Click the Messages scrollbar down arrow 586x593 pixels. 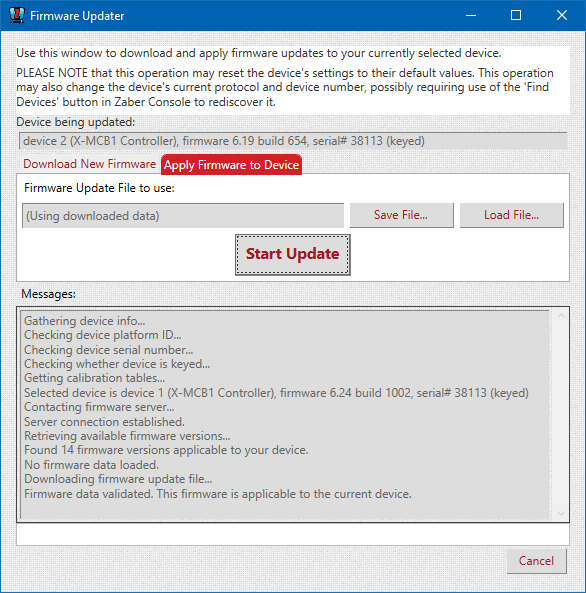[x=561, y=513]
